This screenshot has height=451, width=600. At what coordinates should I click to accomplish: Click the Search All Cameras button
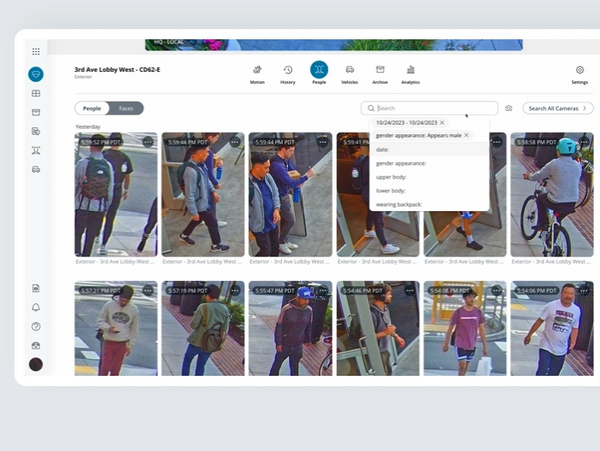pos(557,108)
